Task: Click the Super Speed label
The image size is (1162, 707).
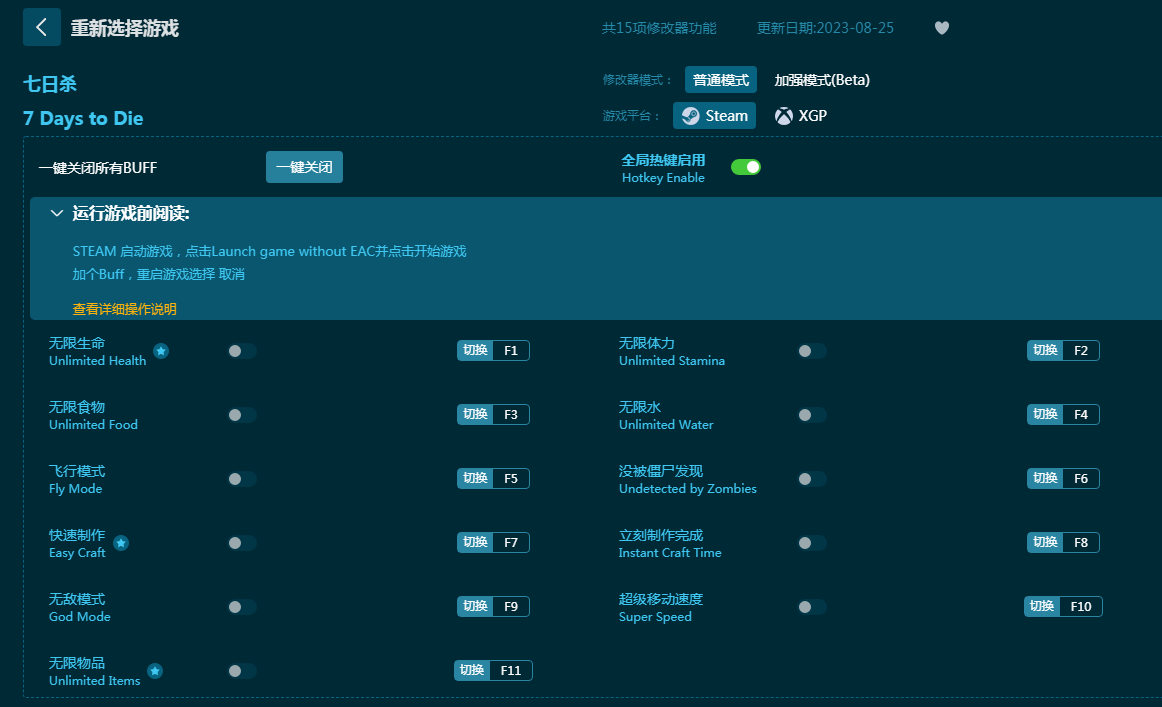Action: pos(655,617)
